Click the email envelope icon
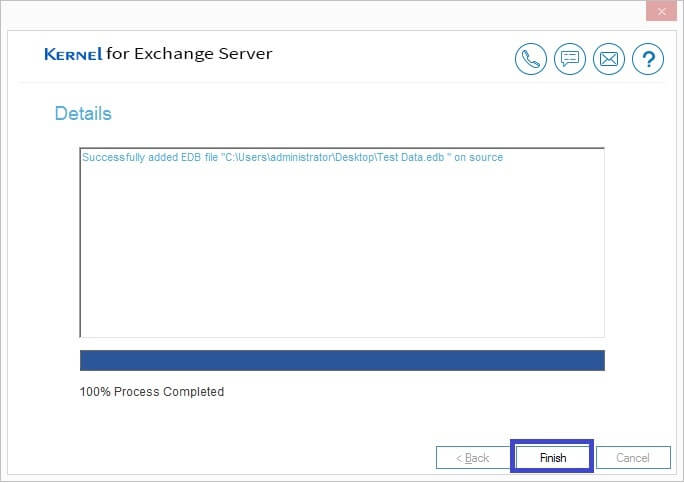This screenshot has width=684, height=483. click(x=609, y=59)
